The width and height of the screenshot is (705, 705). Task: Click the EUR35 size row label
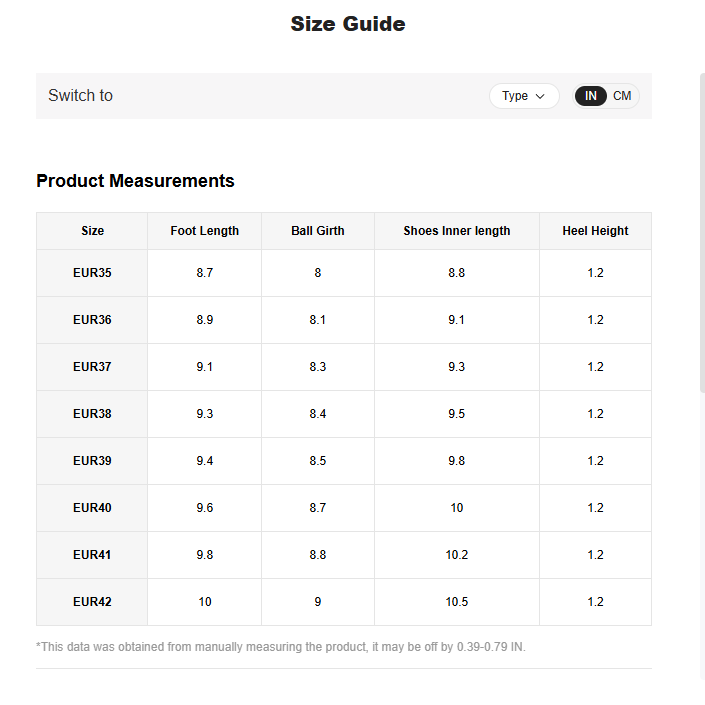coord(92,273)
